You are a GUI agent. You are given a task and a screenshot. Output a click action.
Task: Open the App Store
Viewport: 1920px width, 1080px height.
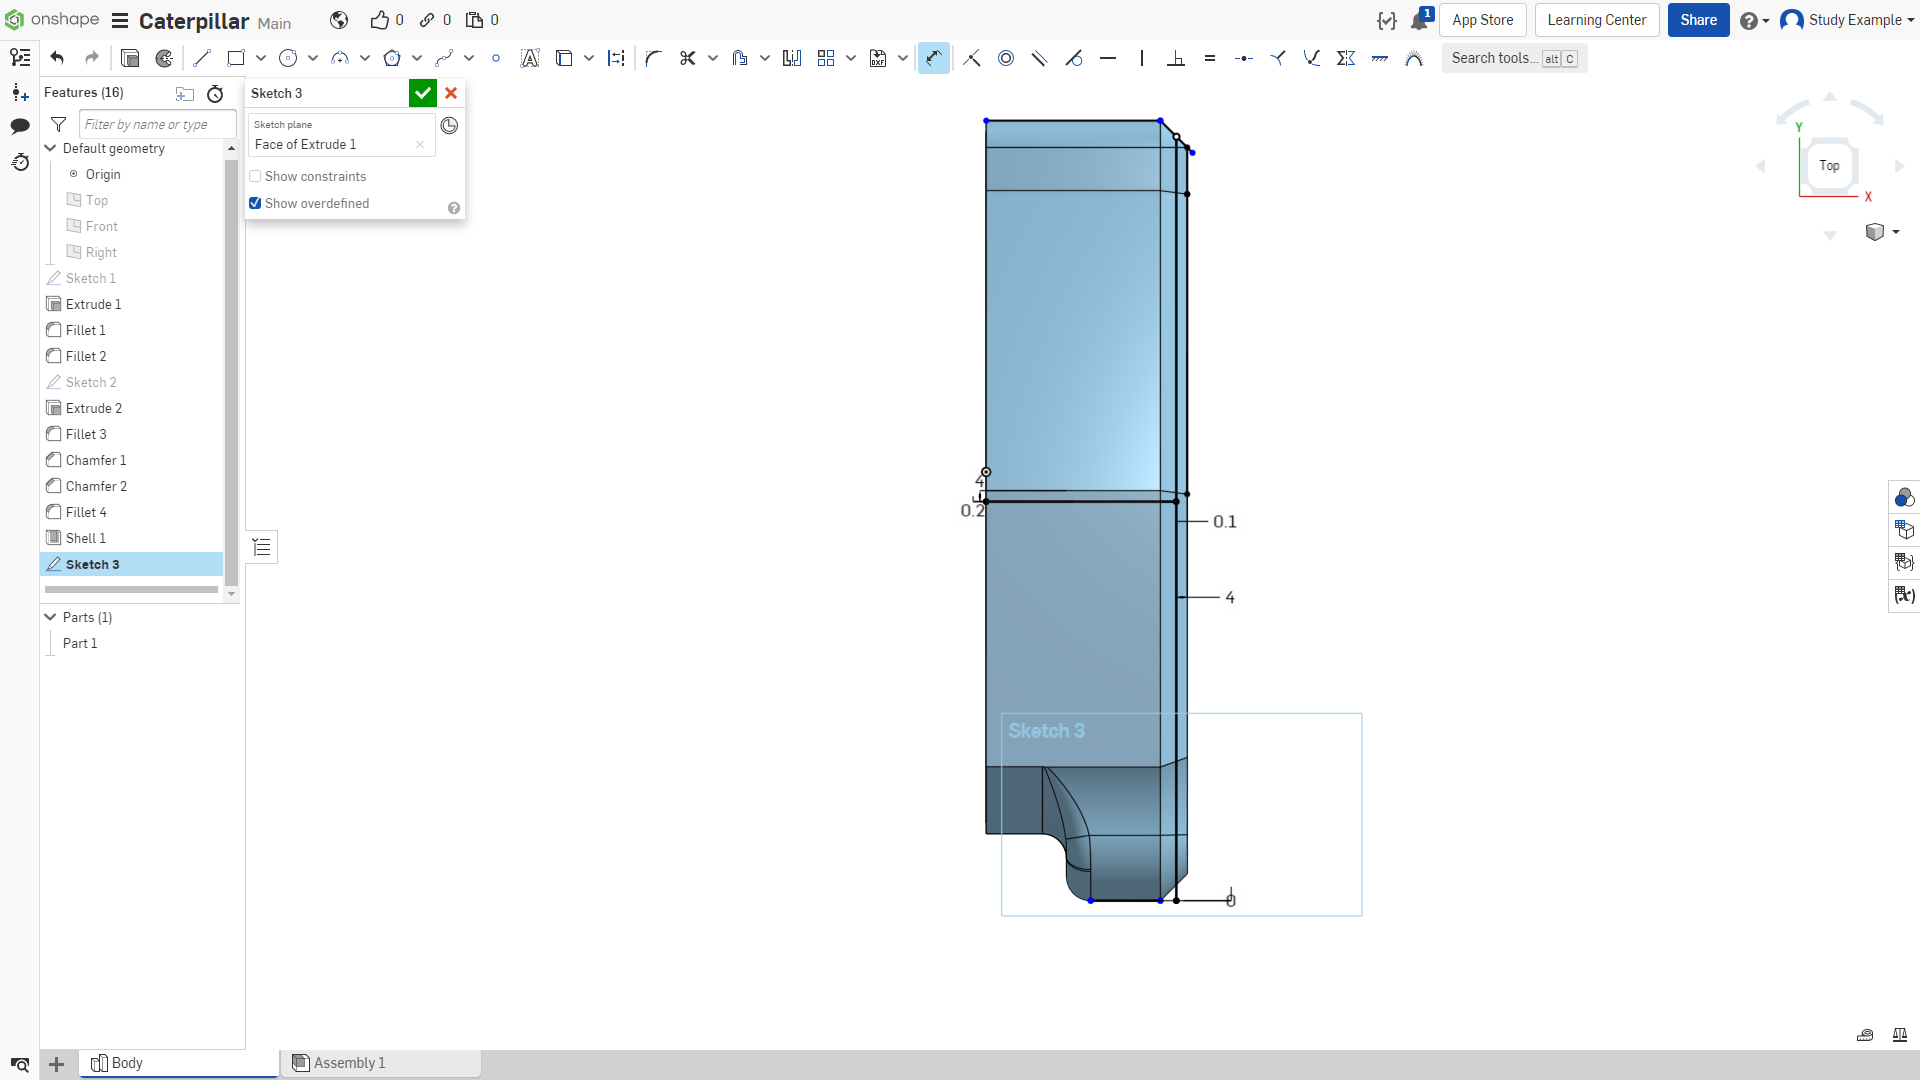[1482, 20]
